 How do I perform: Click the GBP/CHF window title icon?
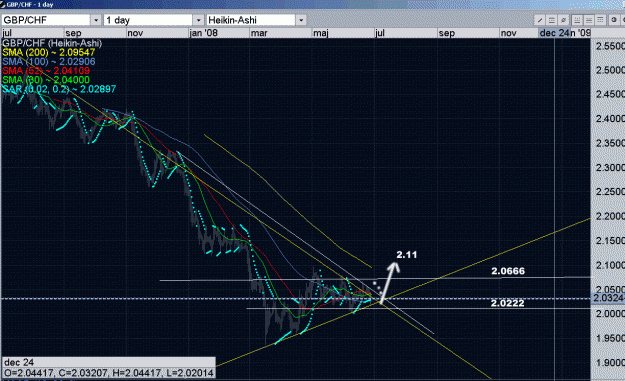[x=3, y=4]
